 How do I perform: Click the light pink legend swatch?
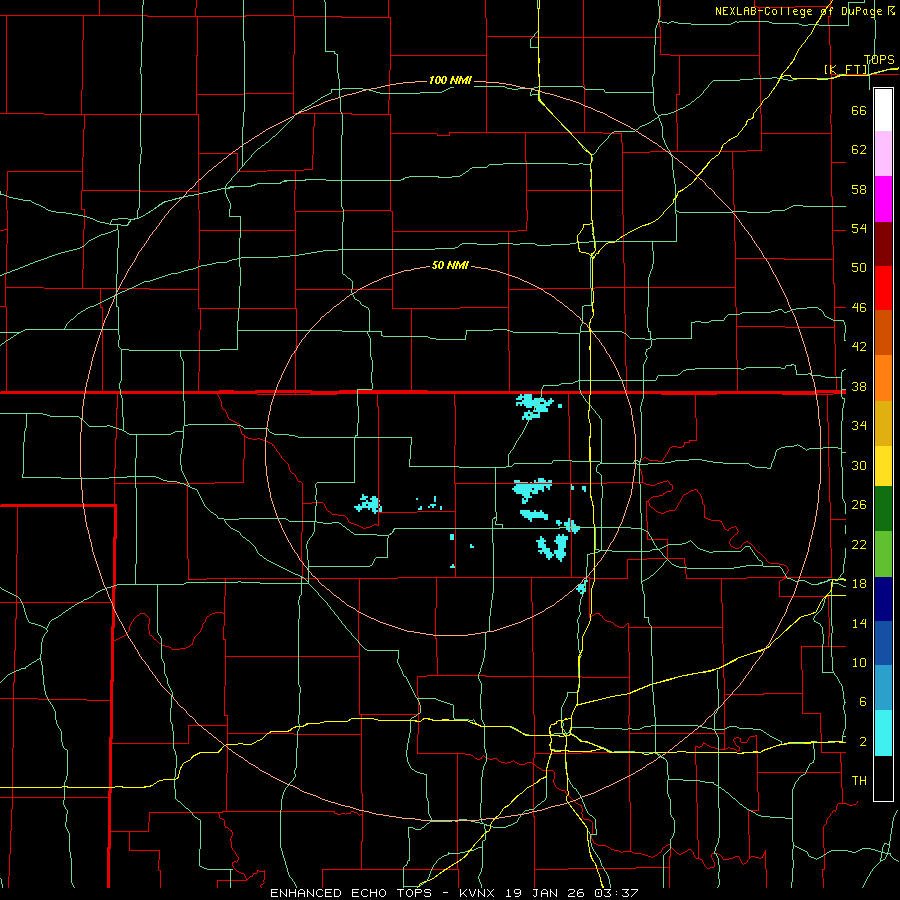click(x=883, y=154)
